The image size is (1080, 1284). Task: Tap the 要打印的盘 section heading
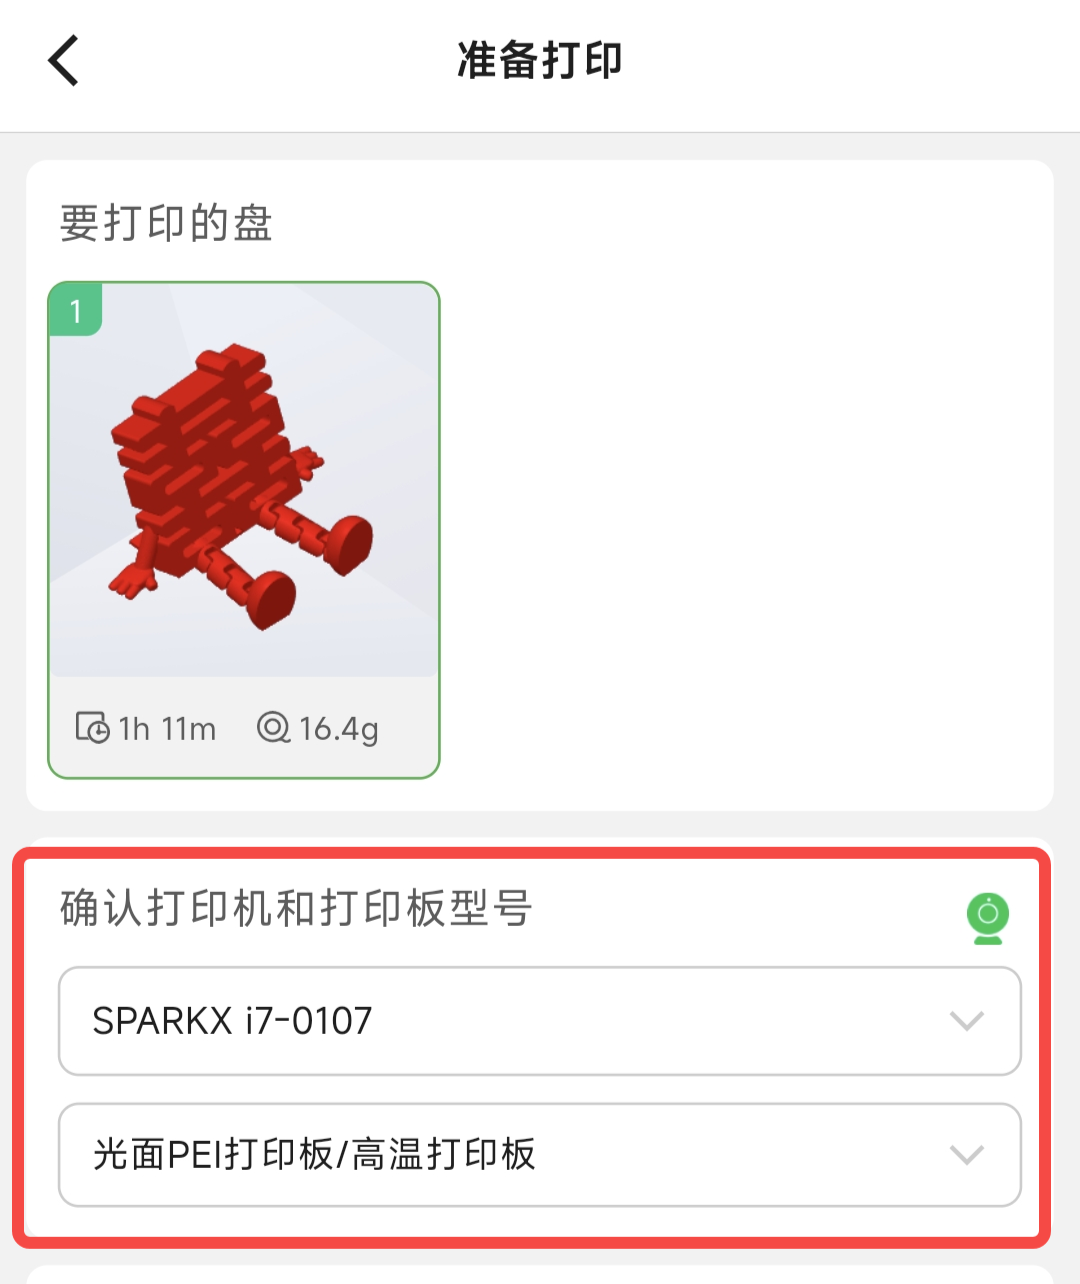coord(166,222)
